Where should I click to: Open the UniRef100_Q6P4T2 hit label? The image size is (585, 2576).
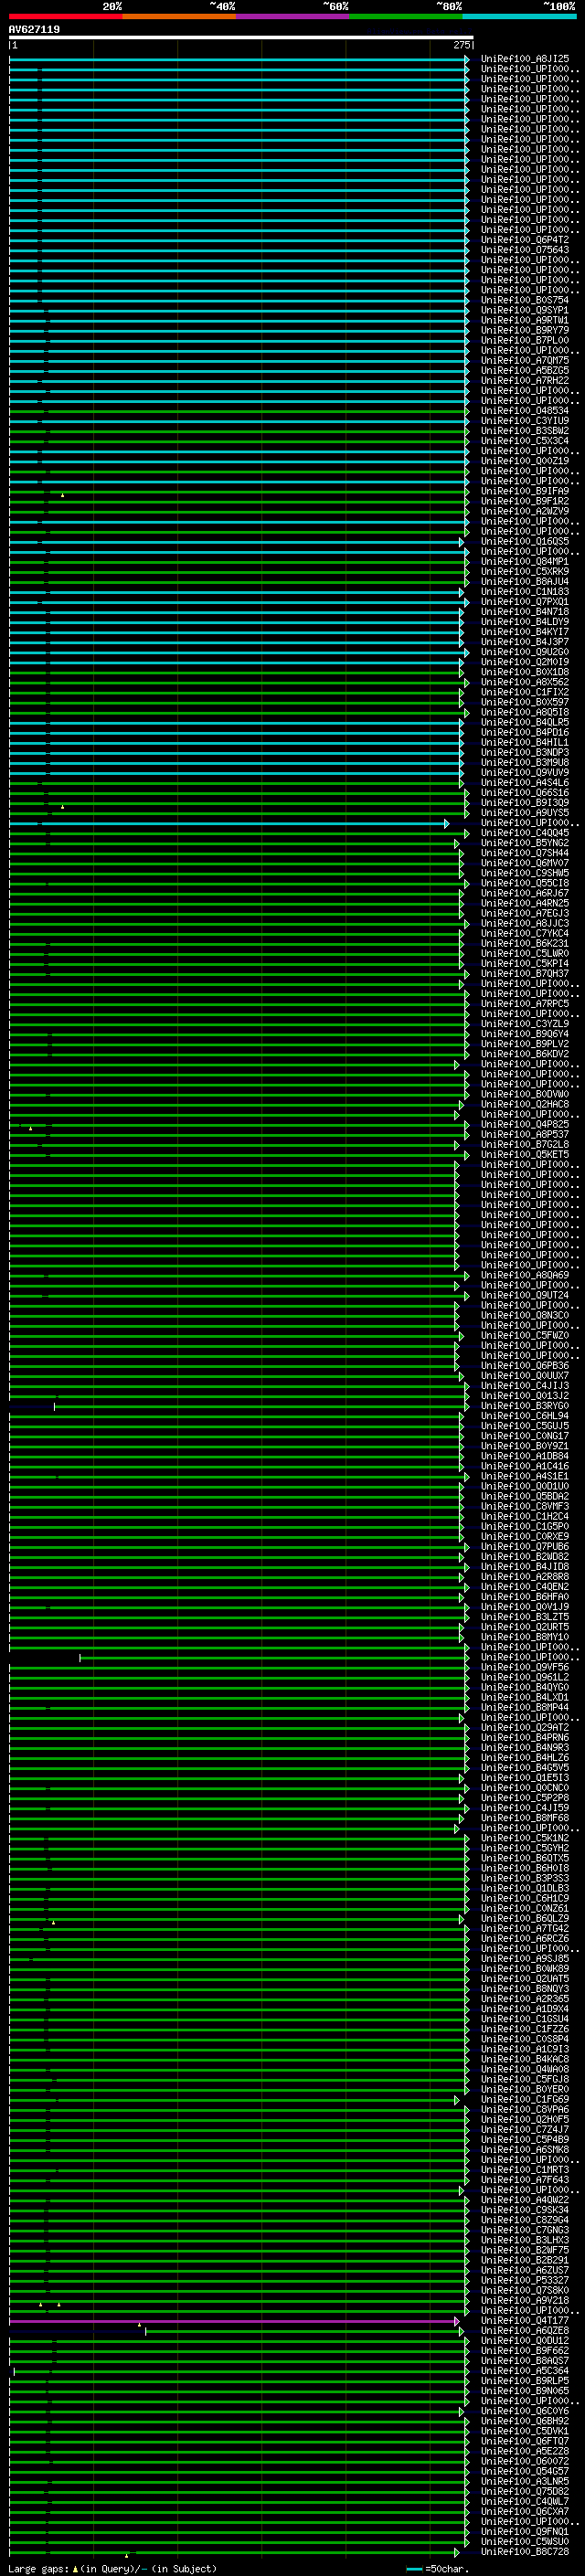coord(525,240)
